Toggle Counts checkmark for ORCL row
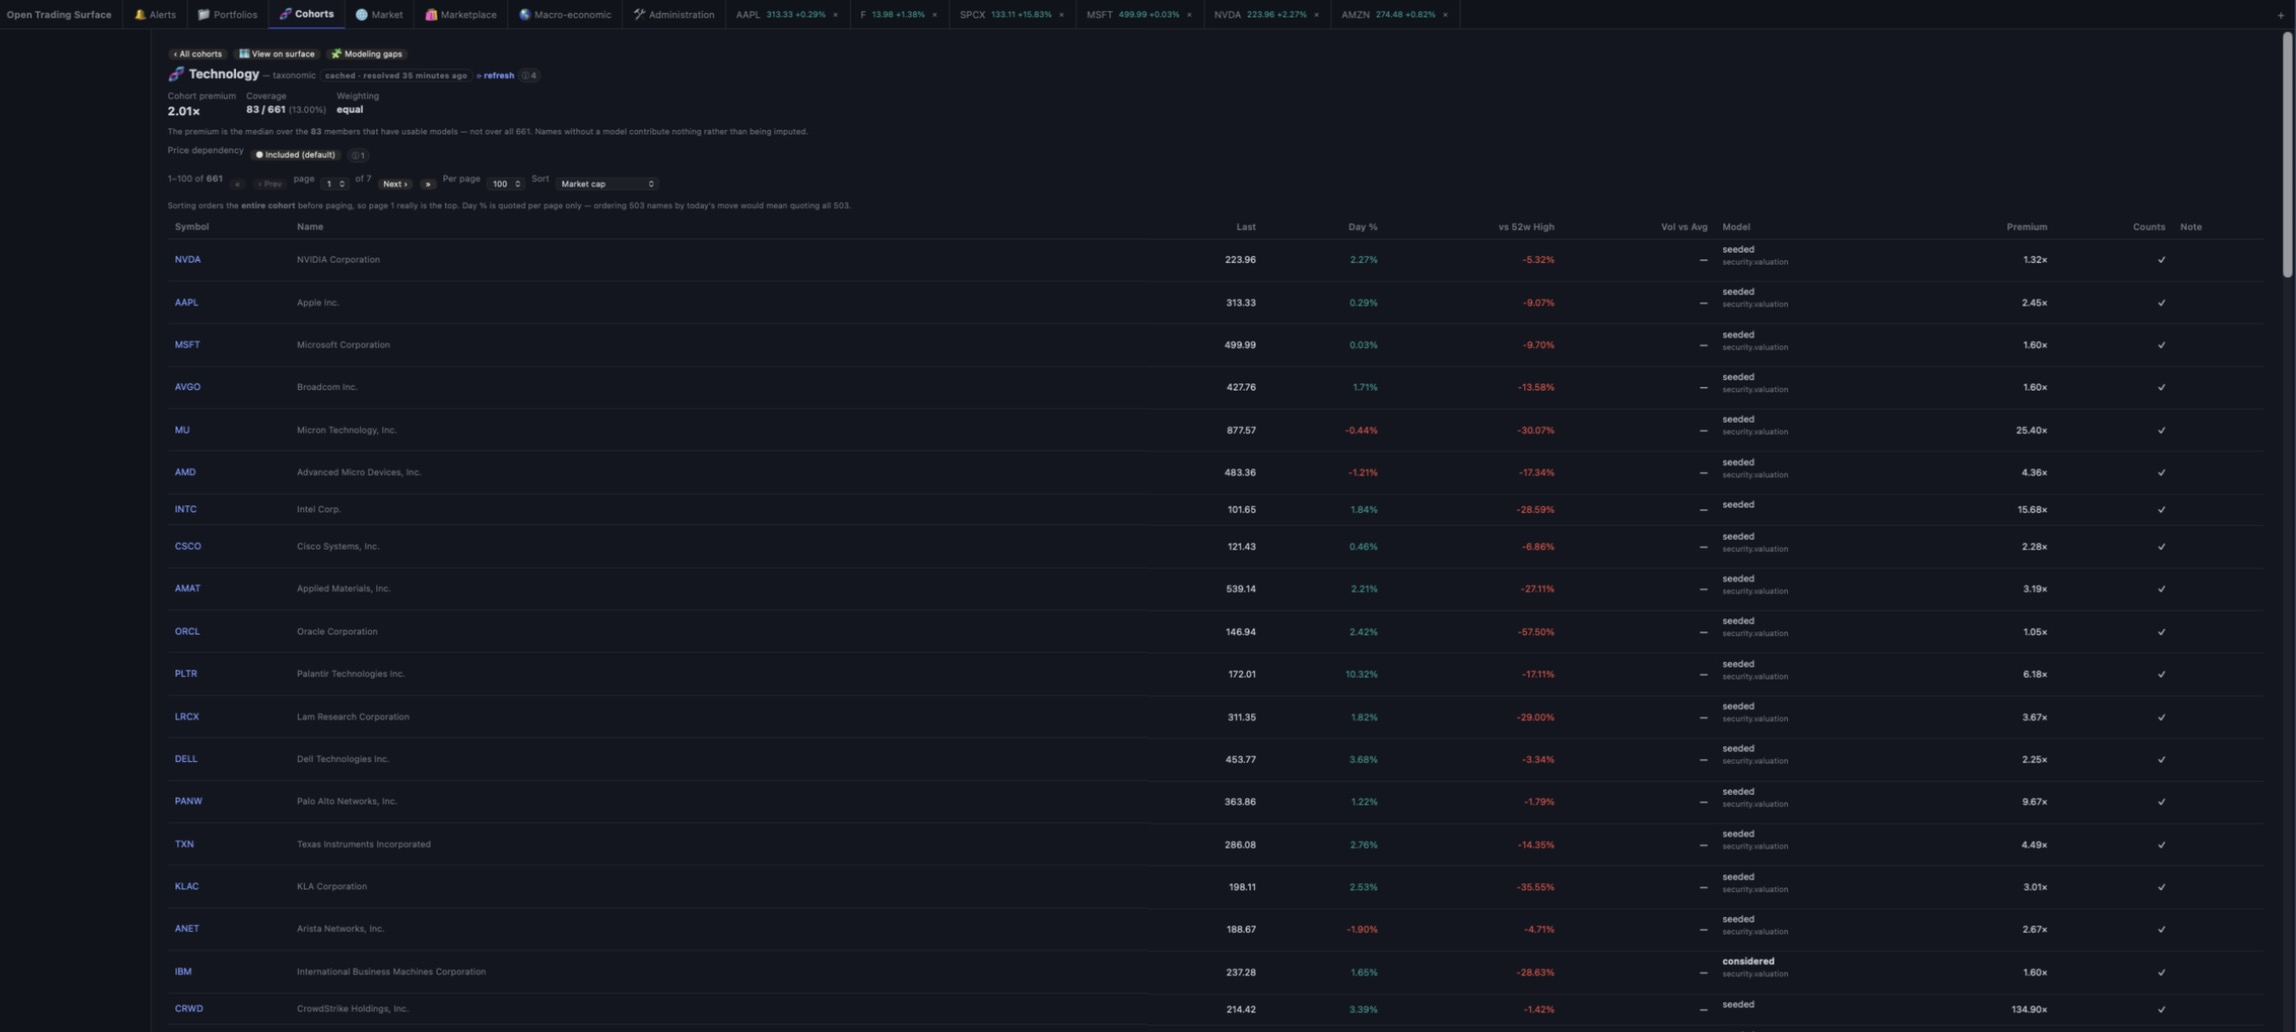 click(2161, 632)
